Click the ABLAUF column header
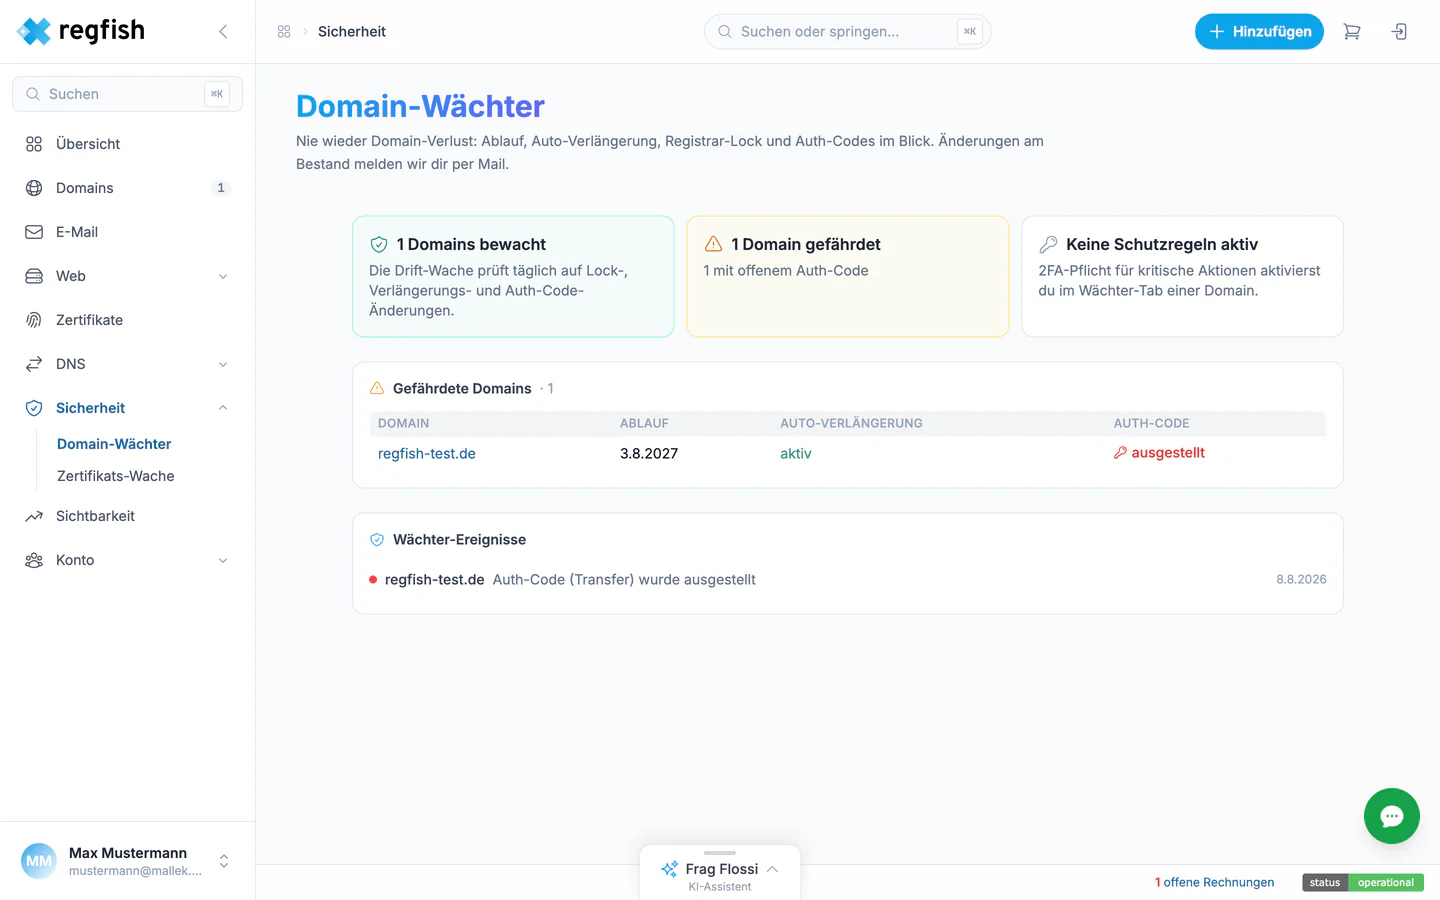Viewport: 1440px width, 900px height. tap(644, 424)
